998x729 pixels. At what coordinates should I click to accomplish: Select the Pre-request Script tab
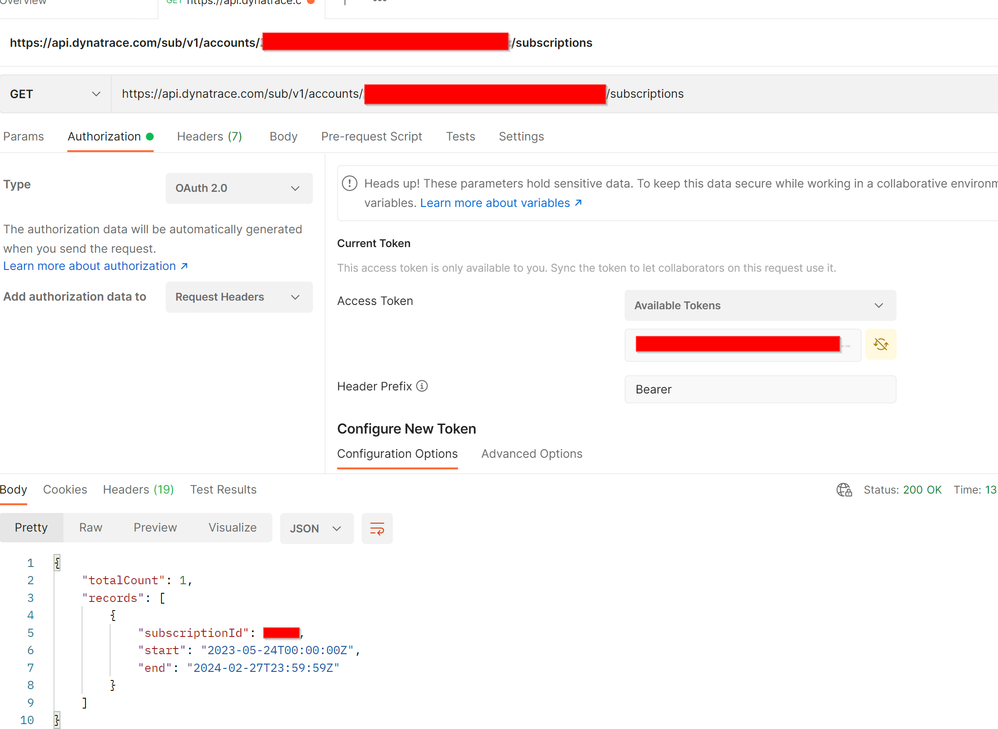coord(371,136)
